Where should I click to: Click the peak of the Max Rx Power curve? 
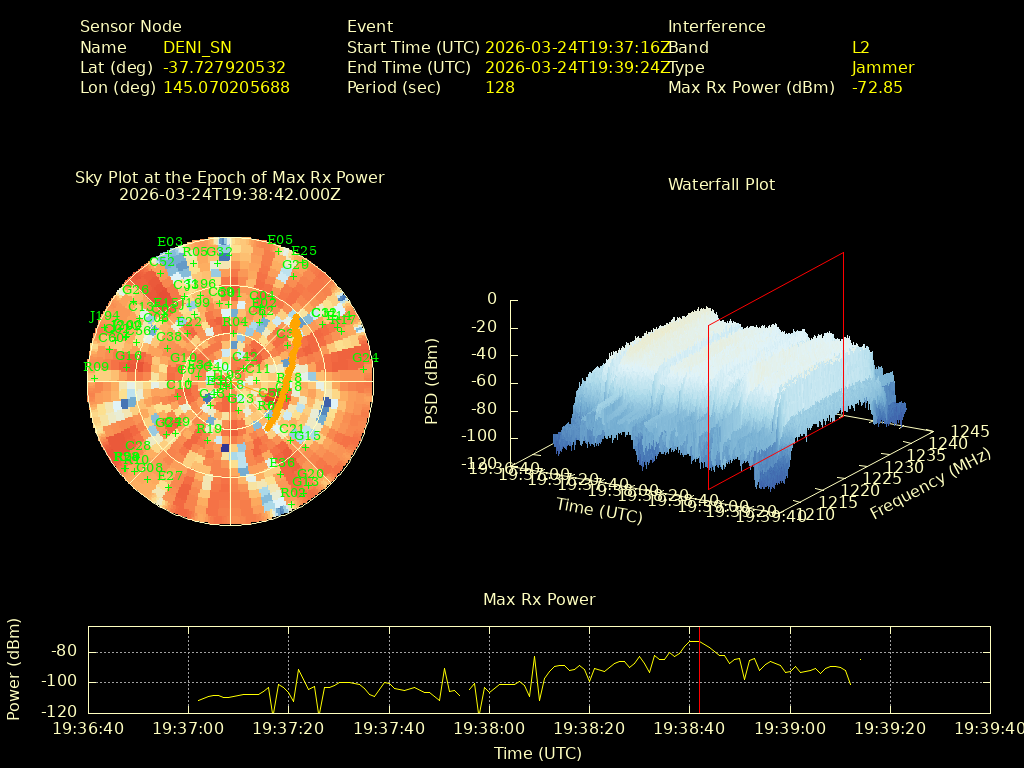(x=693, y=641)
